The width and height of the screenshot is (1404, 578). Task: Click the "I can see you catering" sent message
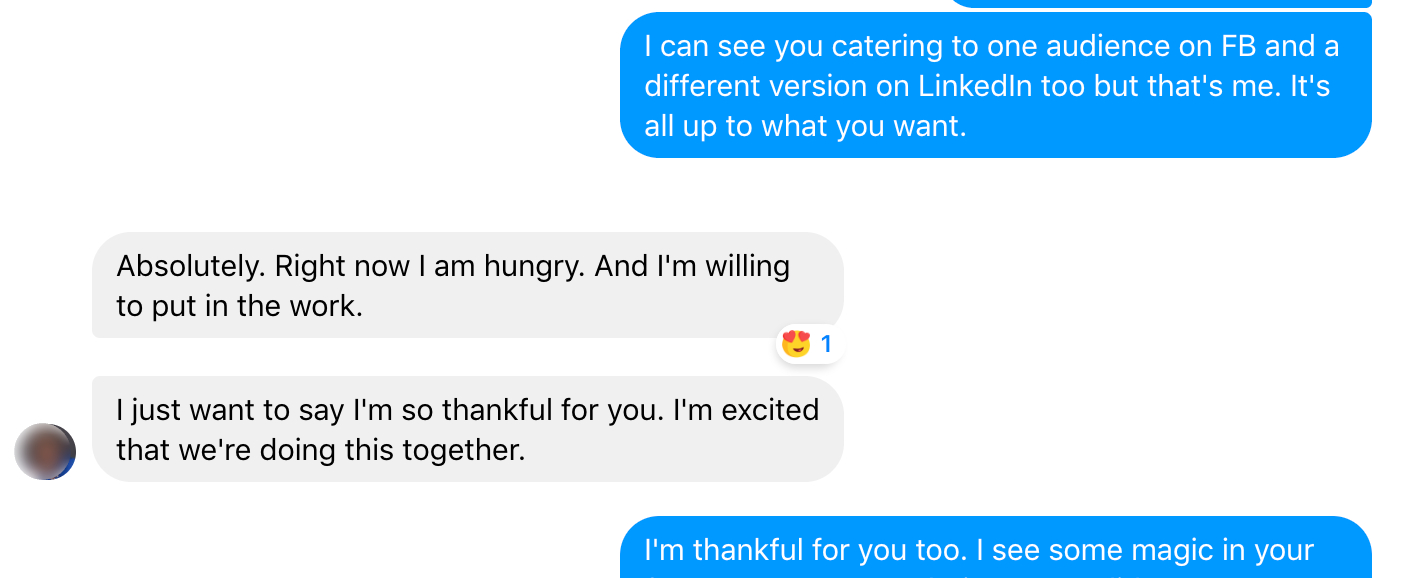pos(995,86)
